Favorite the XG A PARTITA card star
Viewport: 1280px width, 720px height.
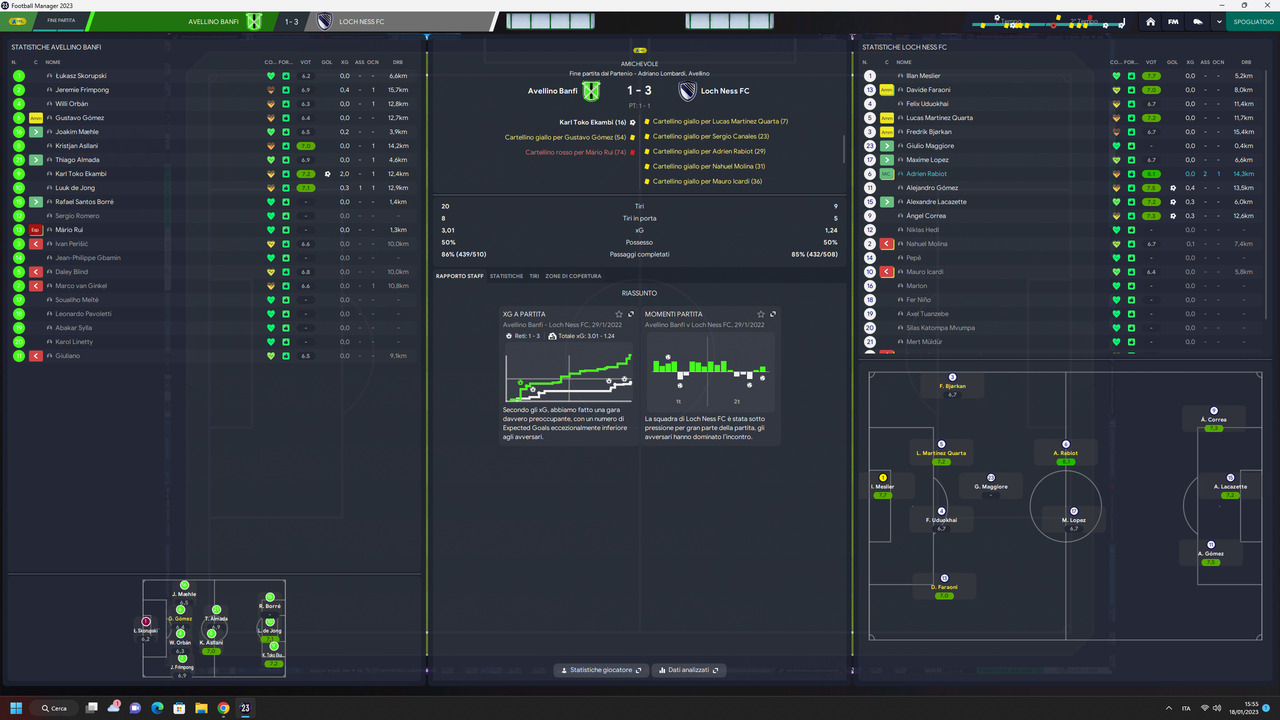click(x=618, y=314)
